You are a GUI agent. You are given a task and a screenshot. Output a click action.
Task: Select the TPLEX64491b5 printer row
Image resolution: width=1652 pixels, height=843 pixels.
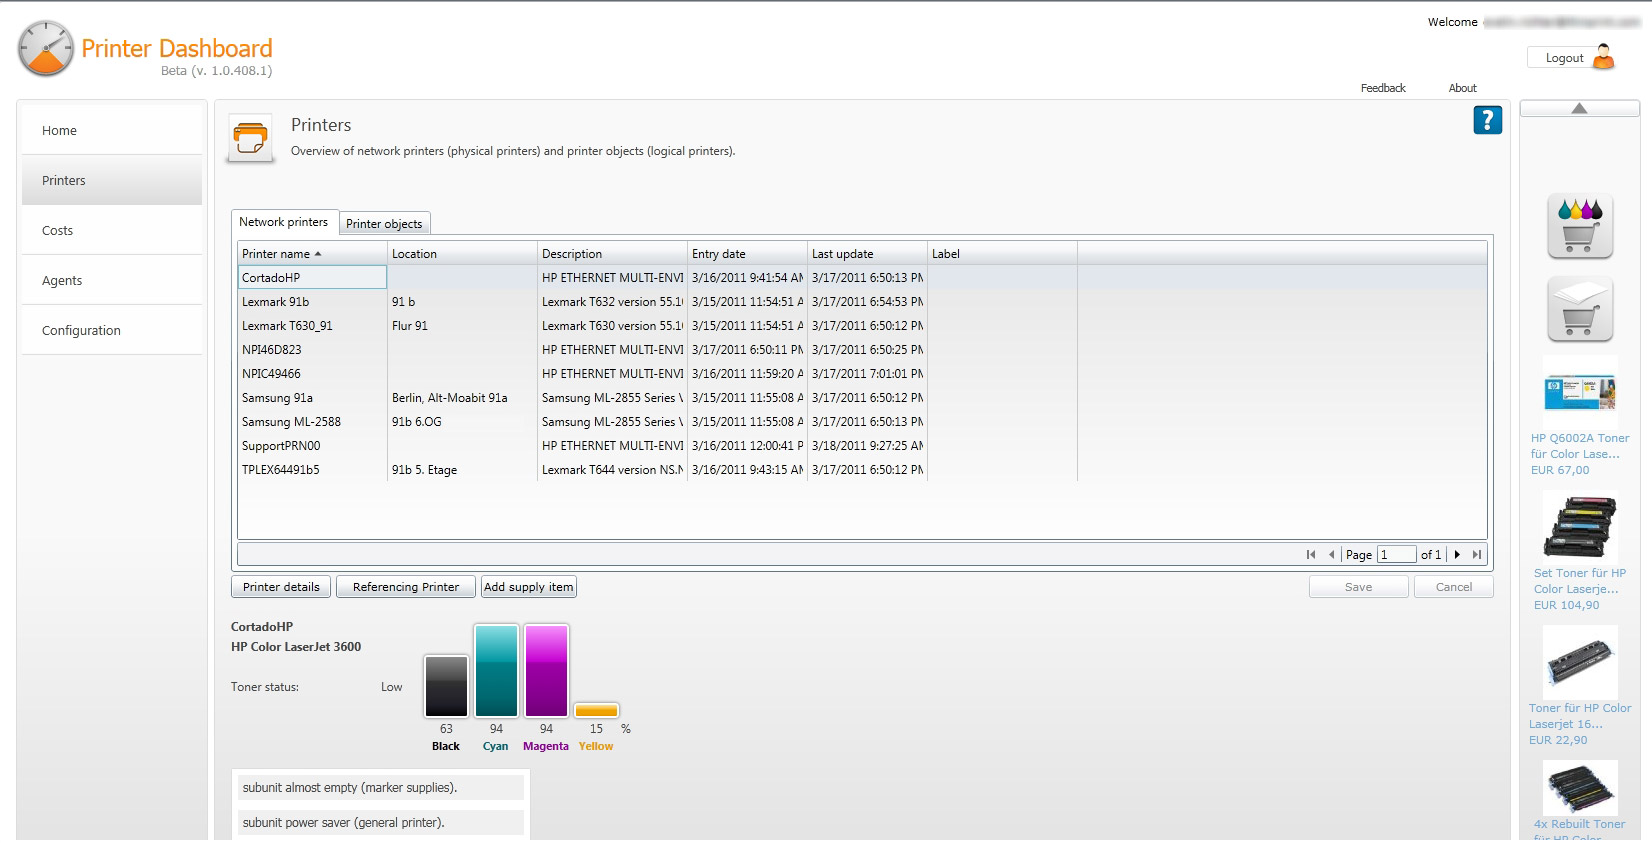click(x=862, y=470)
